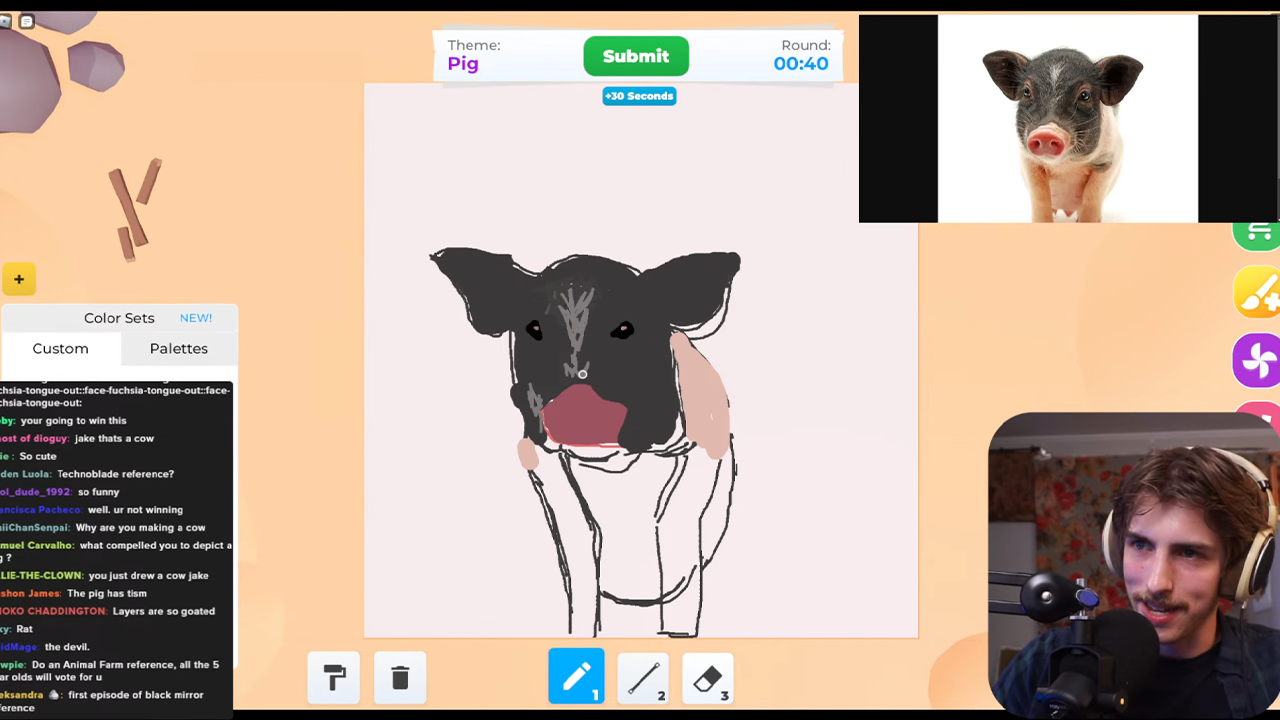Select the Line tool
The width and height of the screenshot is (1280, 720).
pyautogui.click(x=642, y=677)
